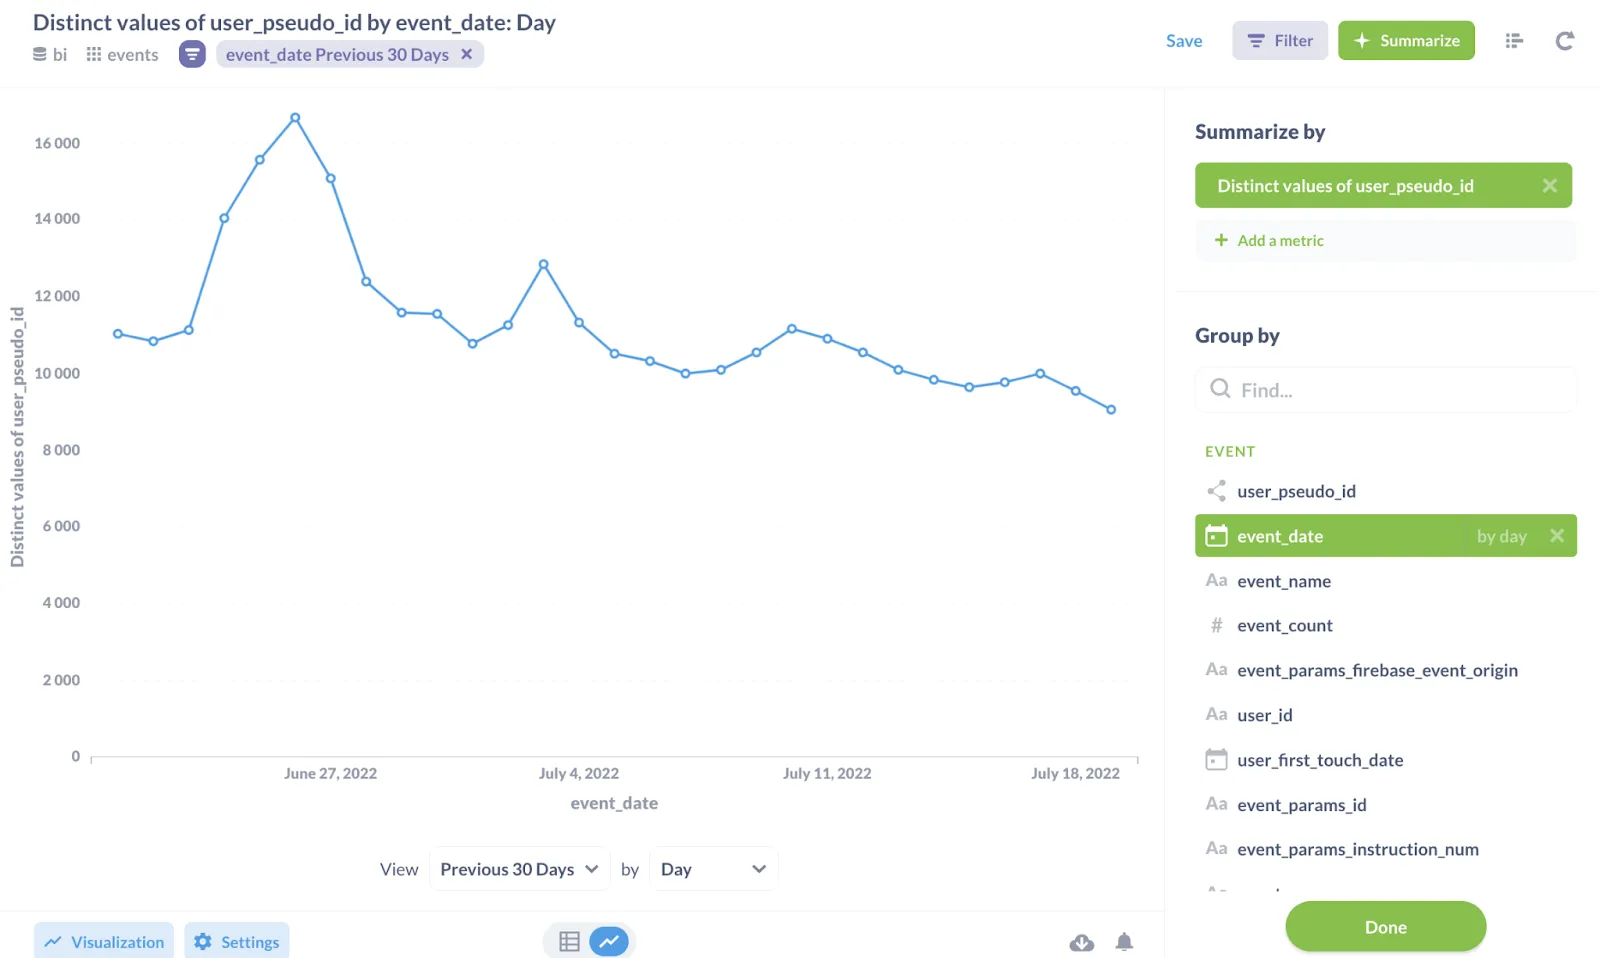
Task: Remove the event_date Previous 30 Days filter
Action: (466, 54)
